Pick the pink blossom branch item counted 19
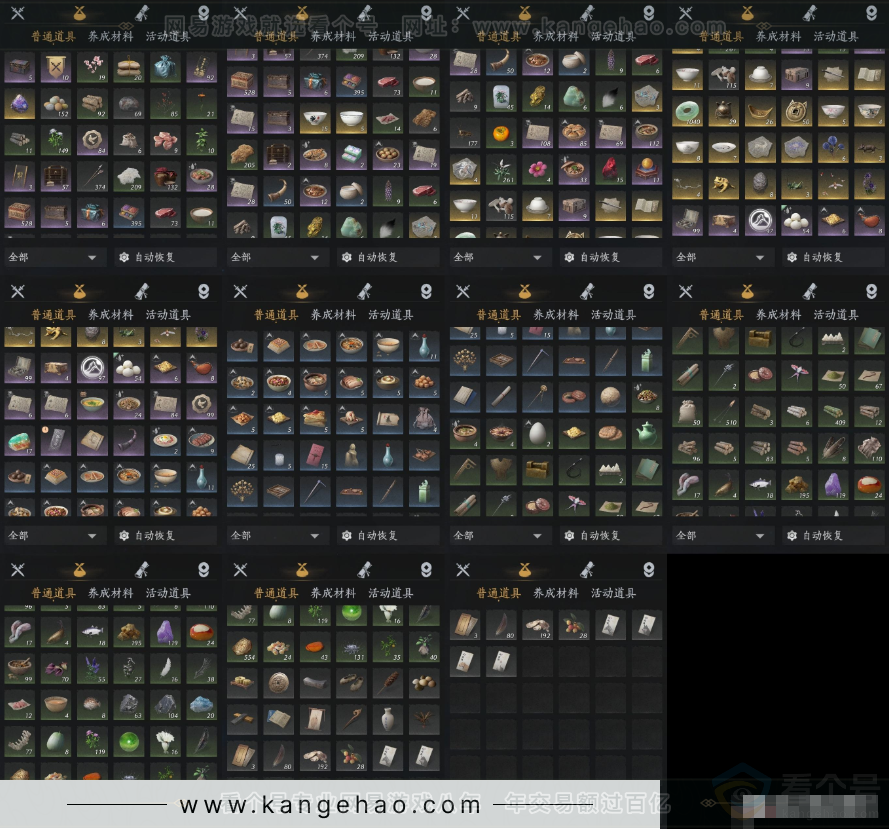Image resolution: width=889 pixels, height=829 pixels. tap(92, 68)
